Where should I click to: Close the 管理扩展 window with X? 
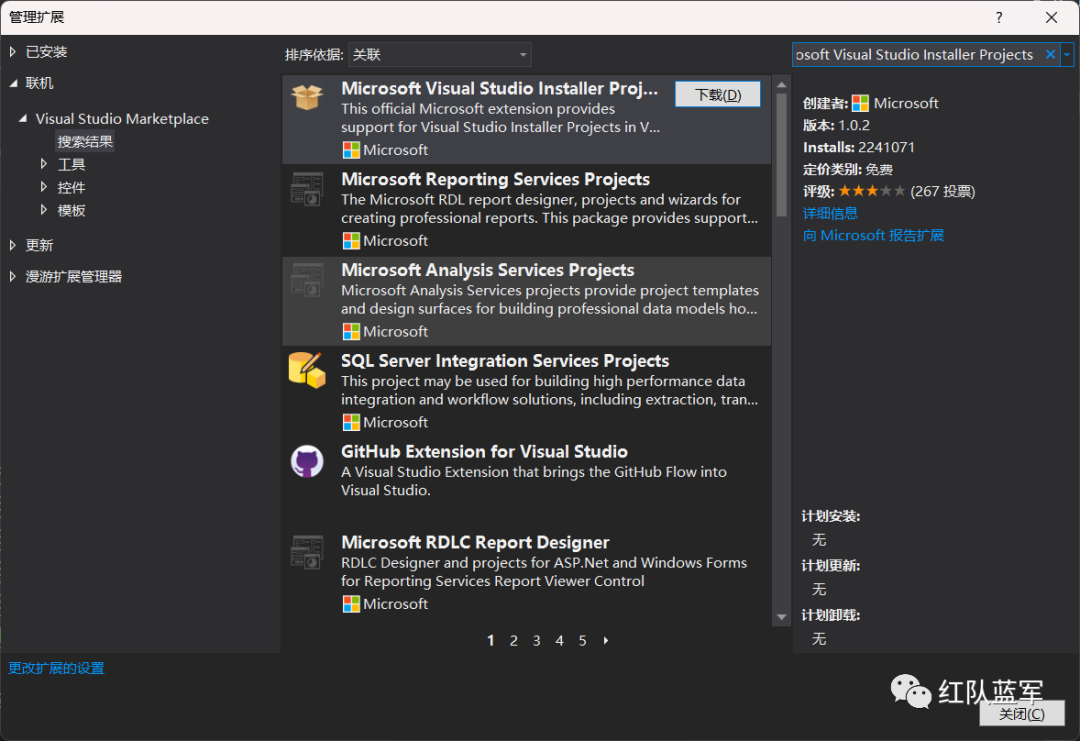[x=1051, y=17]
